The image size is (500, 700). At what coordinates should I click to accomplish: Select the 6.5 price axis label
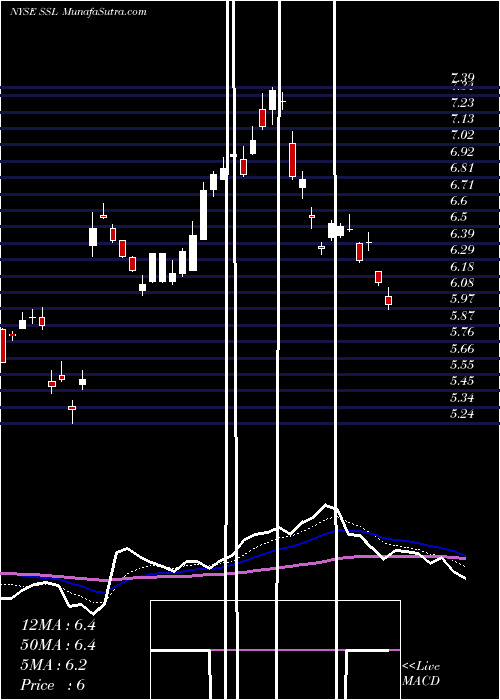coord(459,217)
